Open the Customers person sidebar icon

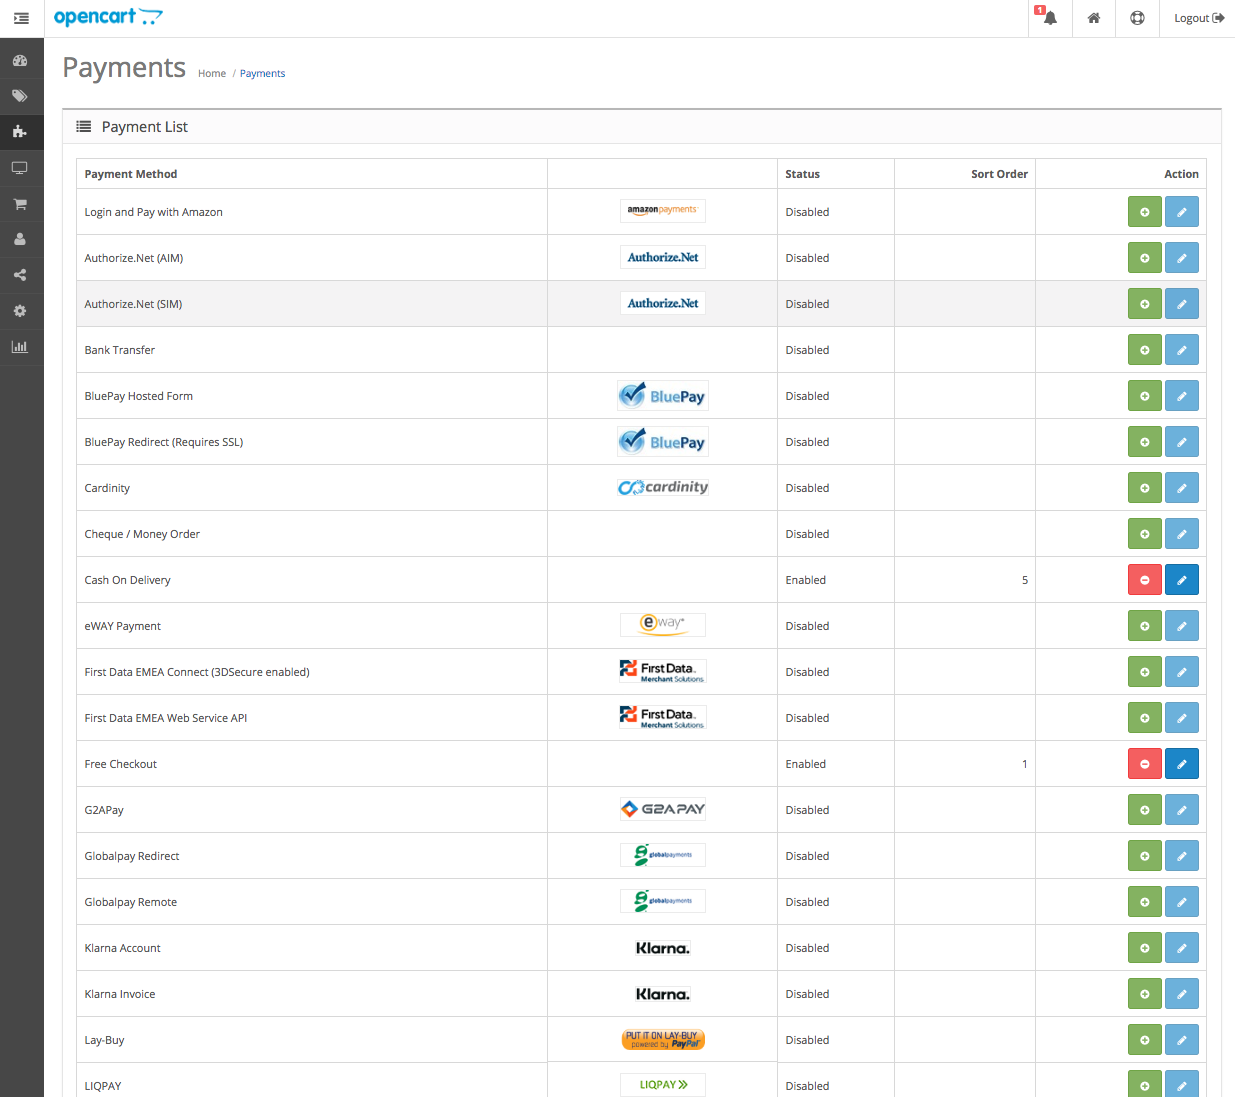click(20, 240)
